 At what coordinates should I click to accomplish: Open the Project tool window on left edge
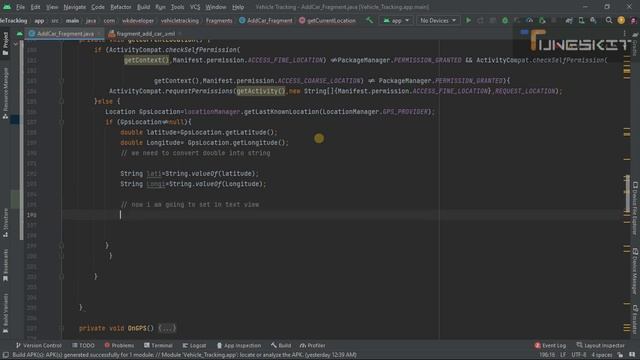(5, 44)
